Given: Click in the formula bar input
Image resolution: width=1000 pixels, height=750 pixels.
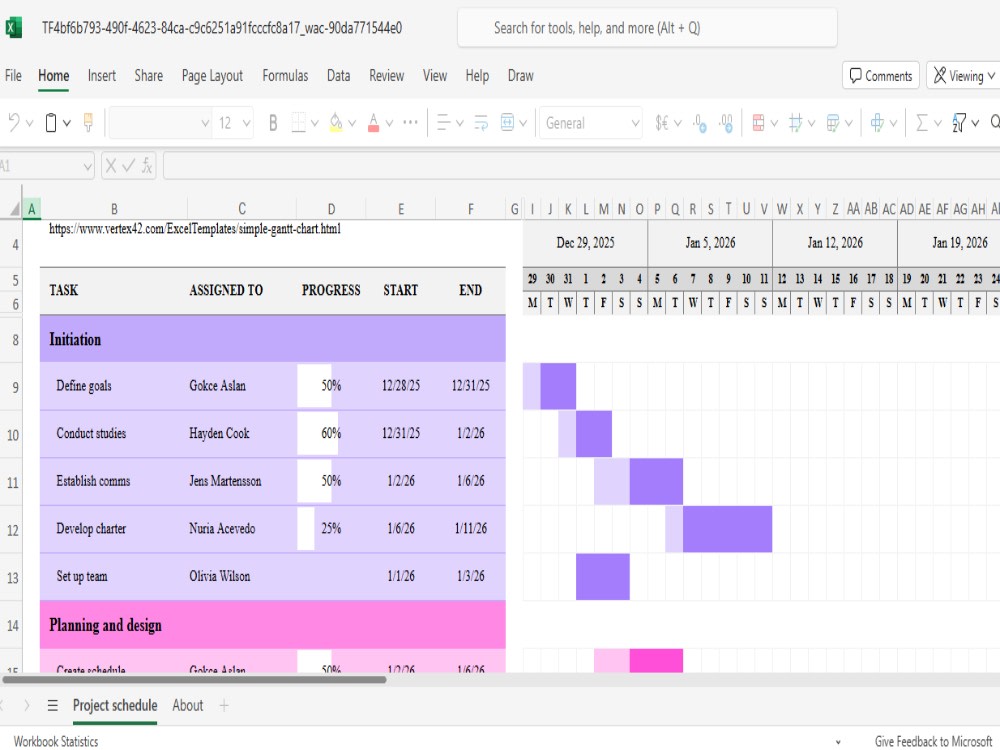Looking at the screenshot, I should 582,166.
